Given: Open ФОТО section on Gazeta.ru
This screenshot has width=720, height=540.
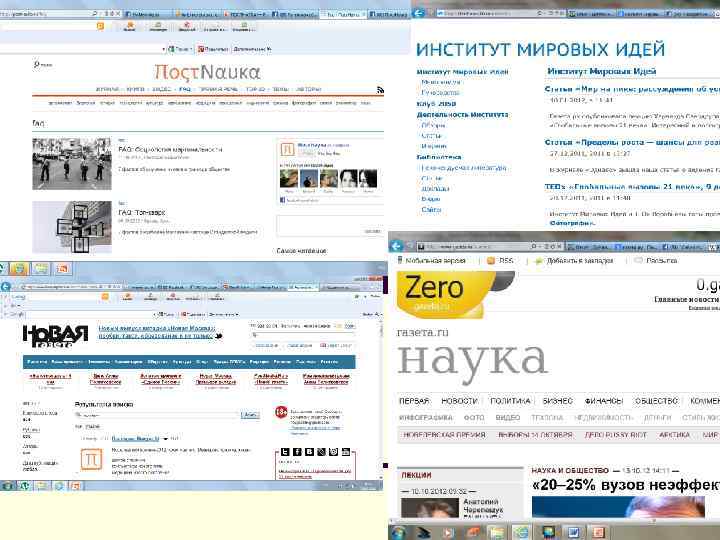Looking at the screenshot, I should point(474,417).
